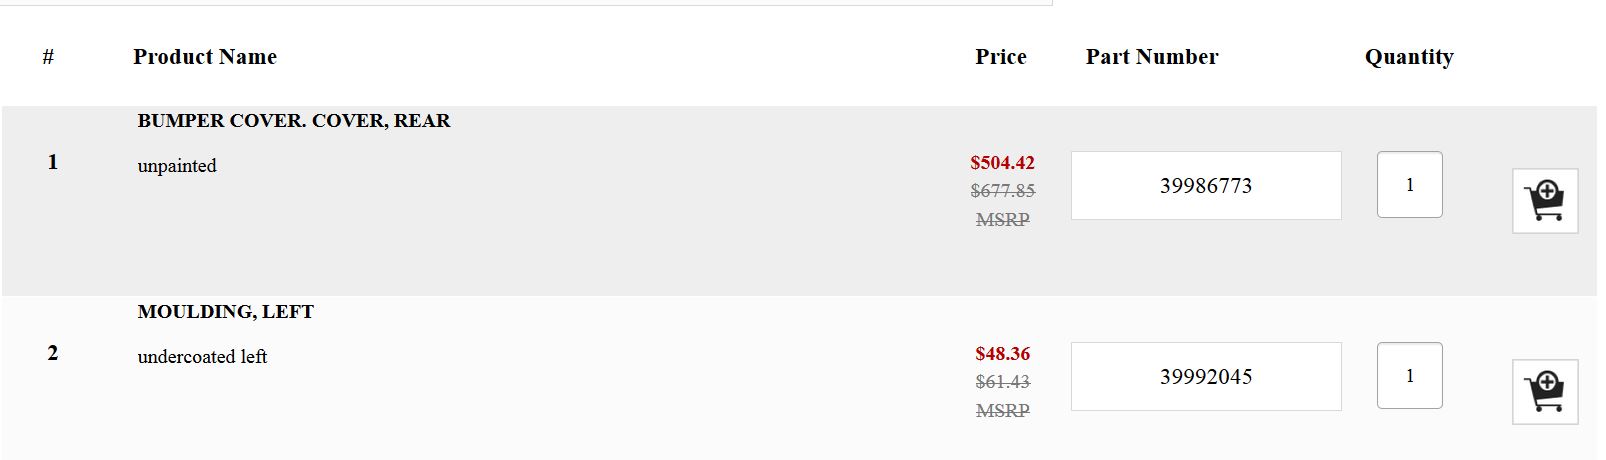1606x460 pixels.
Task: Click the quantity field for bumper cover
Action: 1409,185
